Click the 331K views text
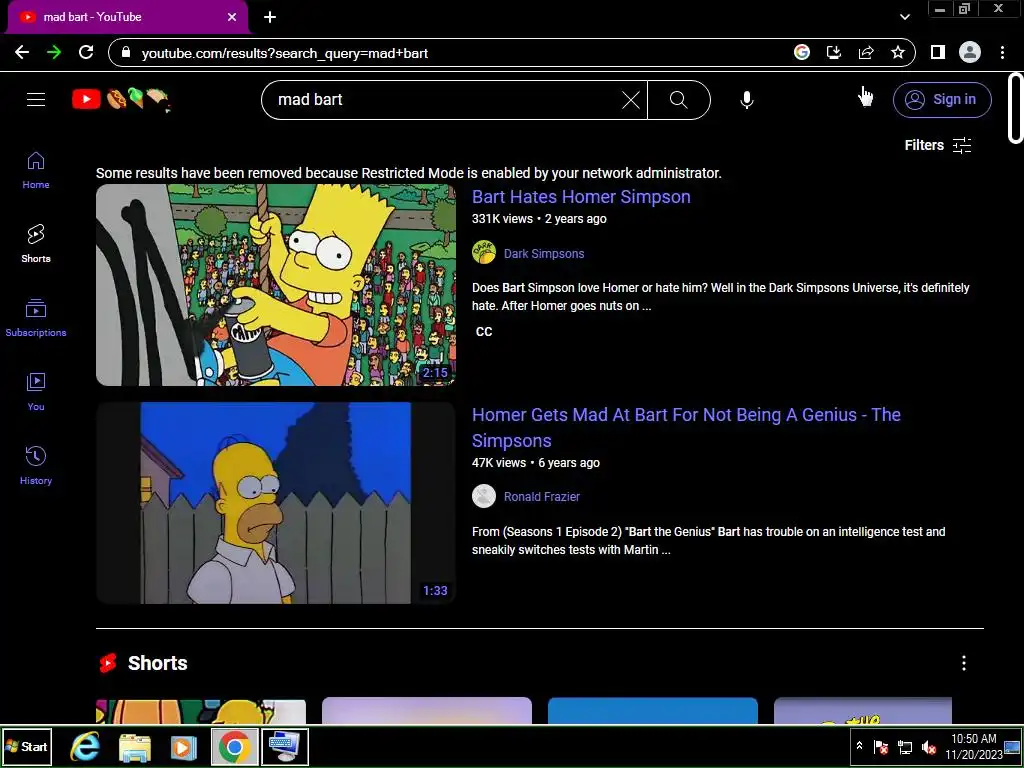1024x768 pixels. pos(502,219)
